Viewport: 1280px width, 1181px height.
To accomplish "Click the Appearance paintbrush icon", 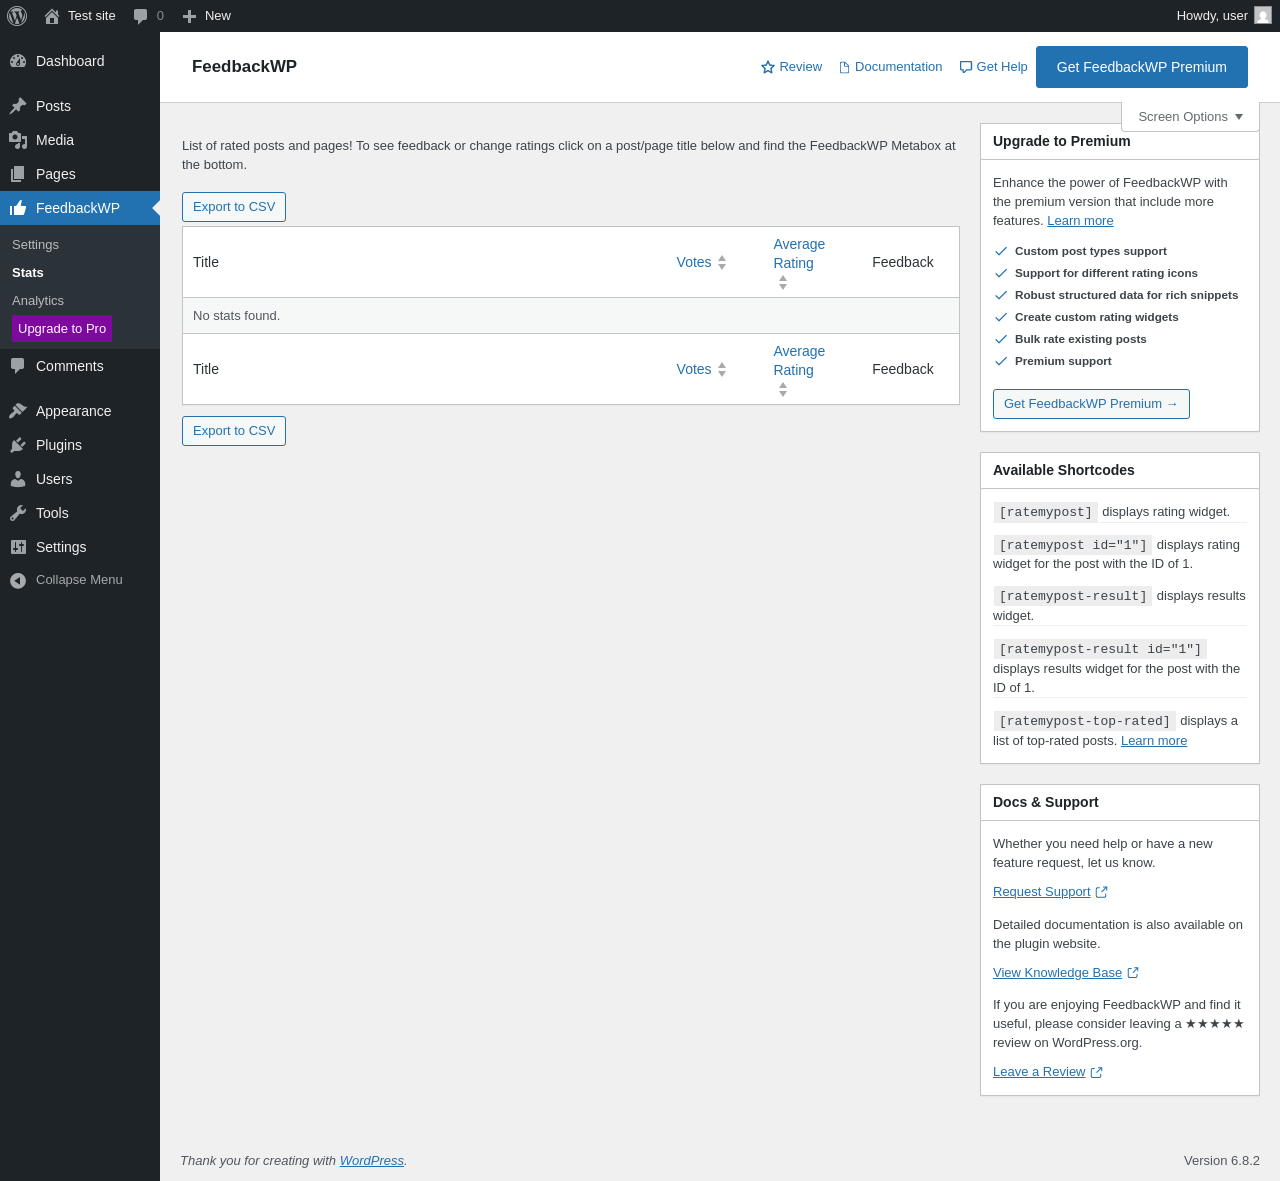I will tap(18, 411).
